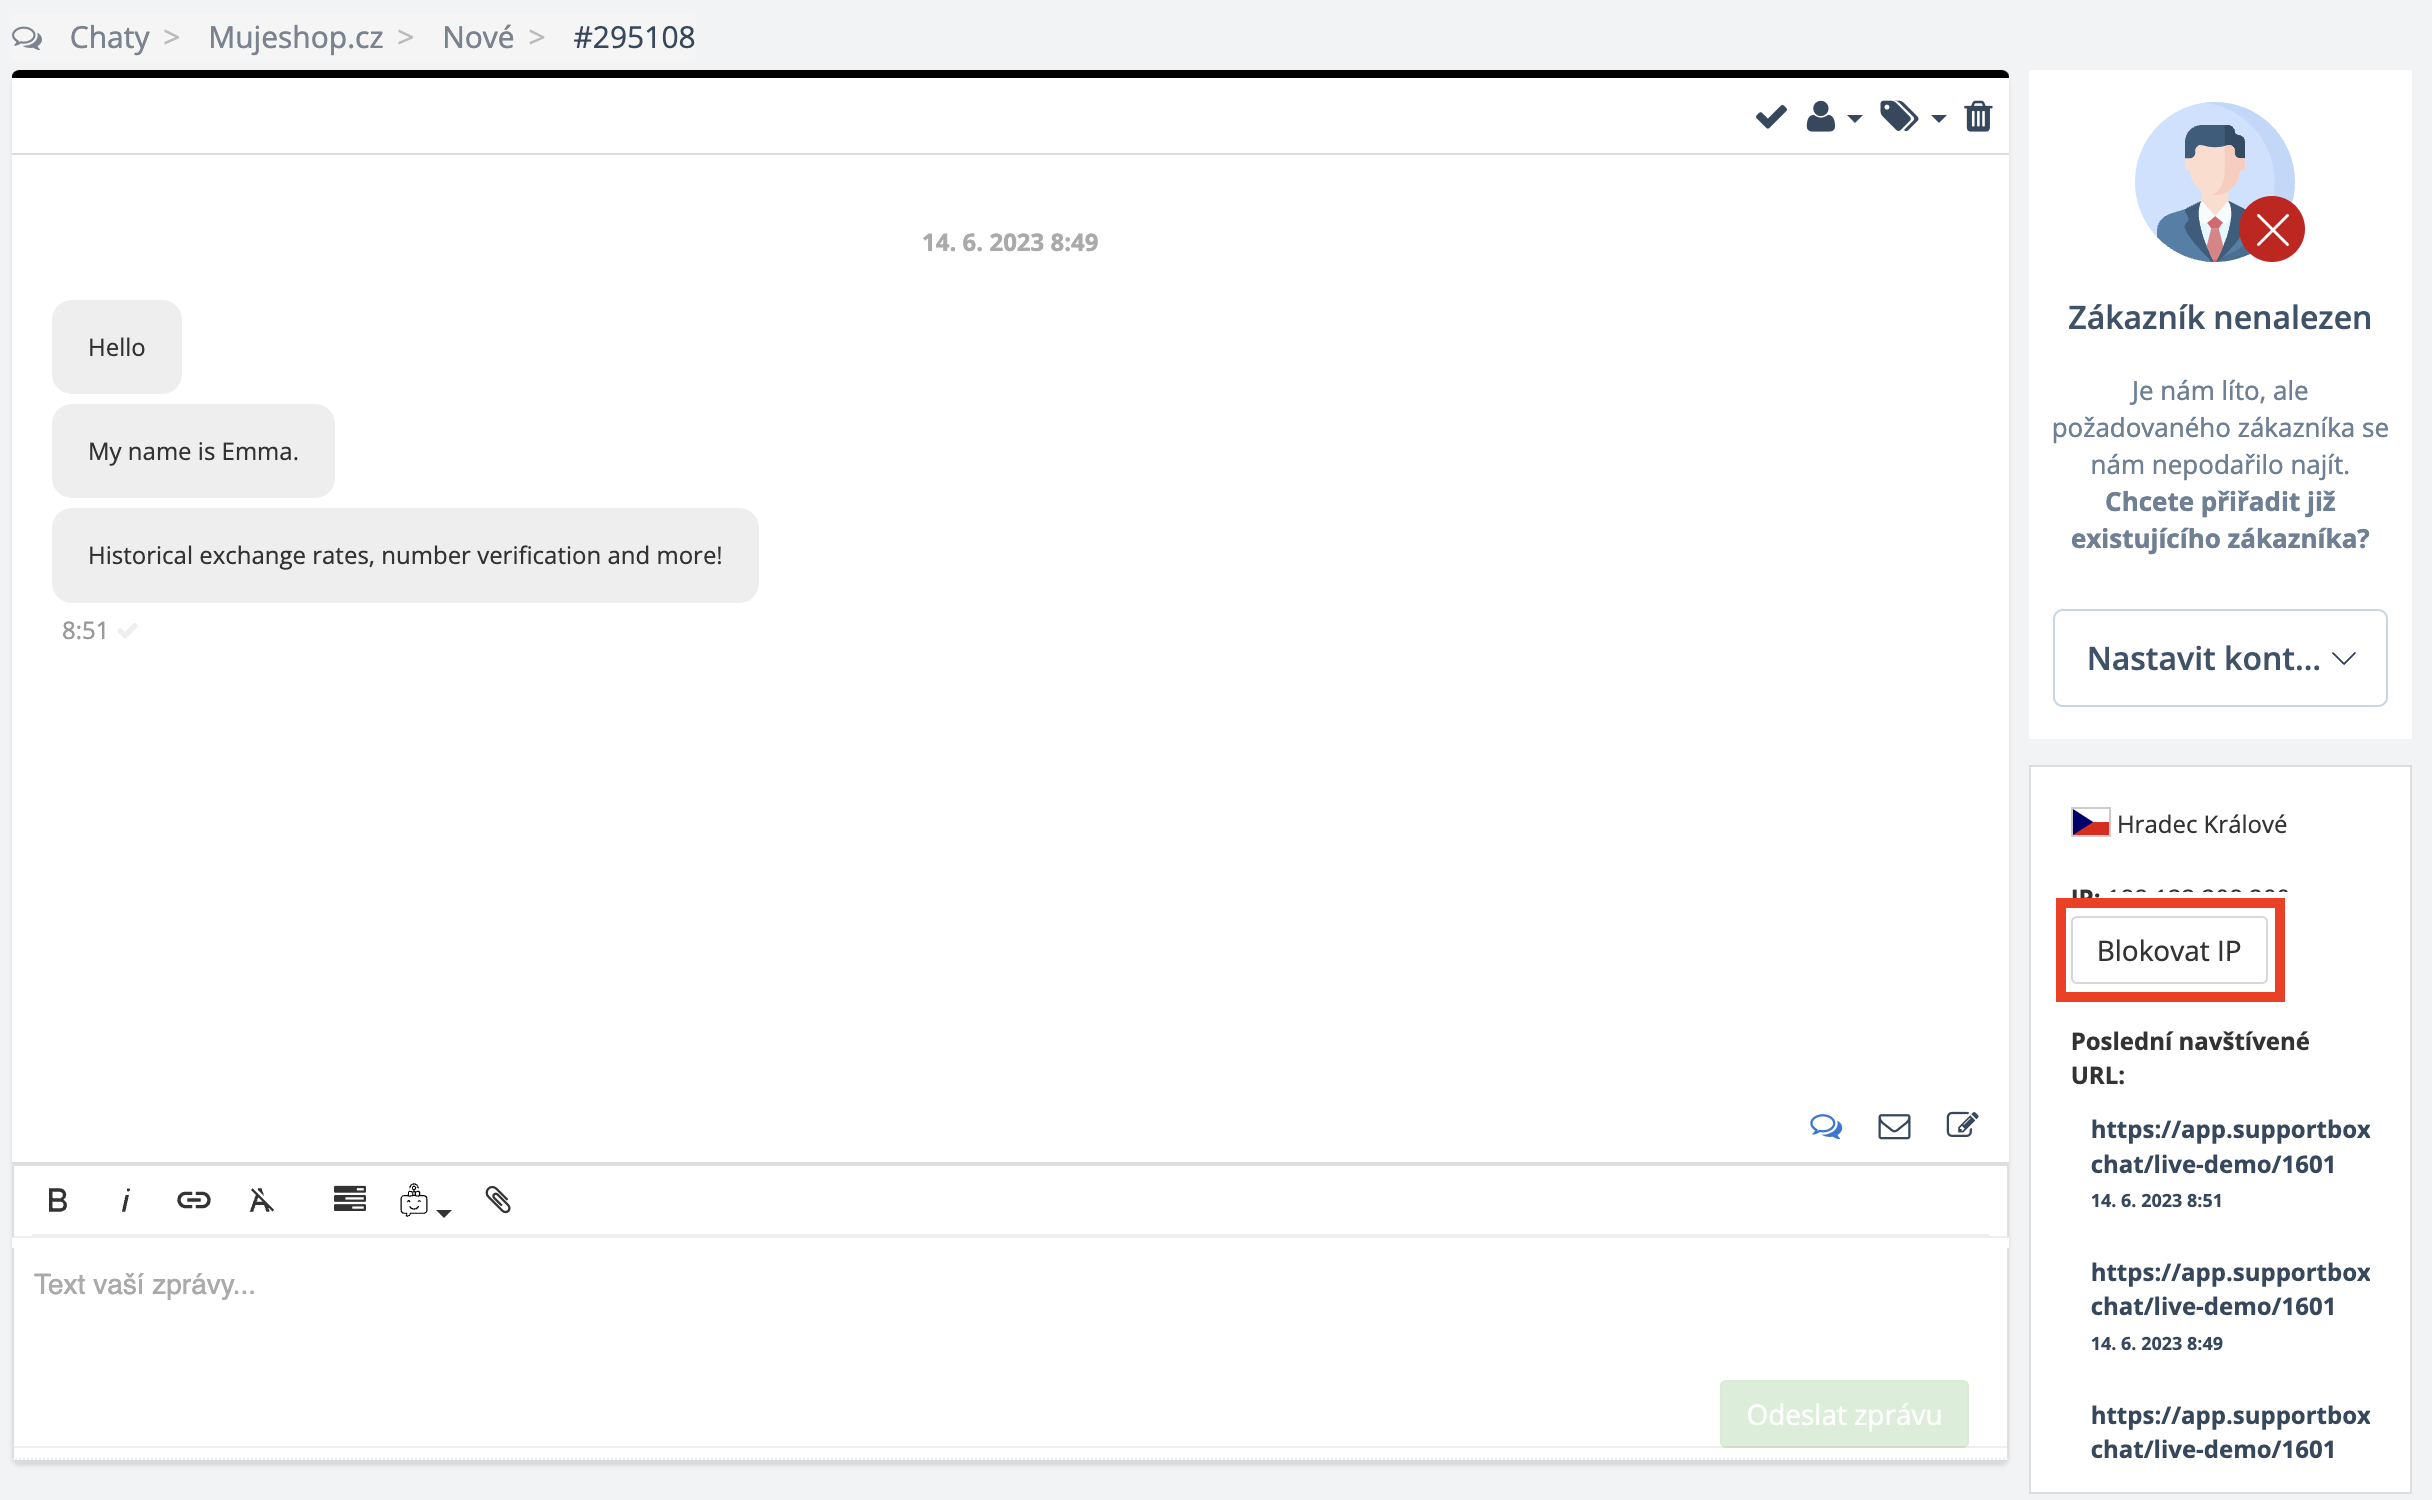Image resolution: width=2432 pixels, height=1500 pixels.
Task: Navigate to Mujeshop.cz breadcrumb
Action: click(x=295, y=37)
